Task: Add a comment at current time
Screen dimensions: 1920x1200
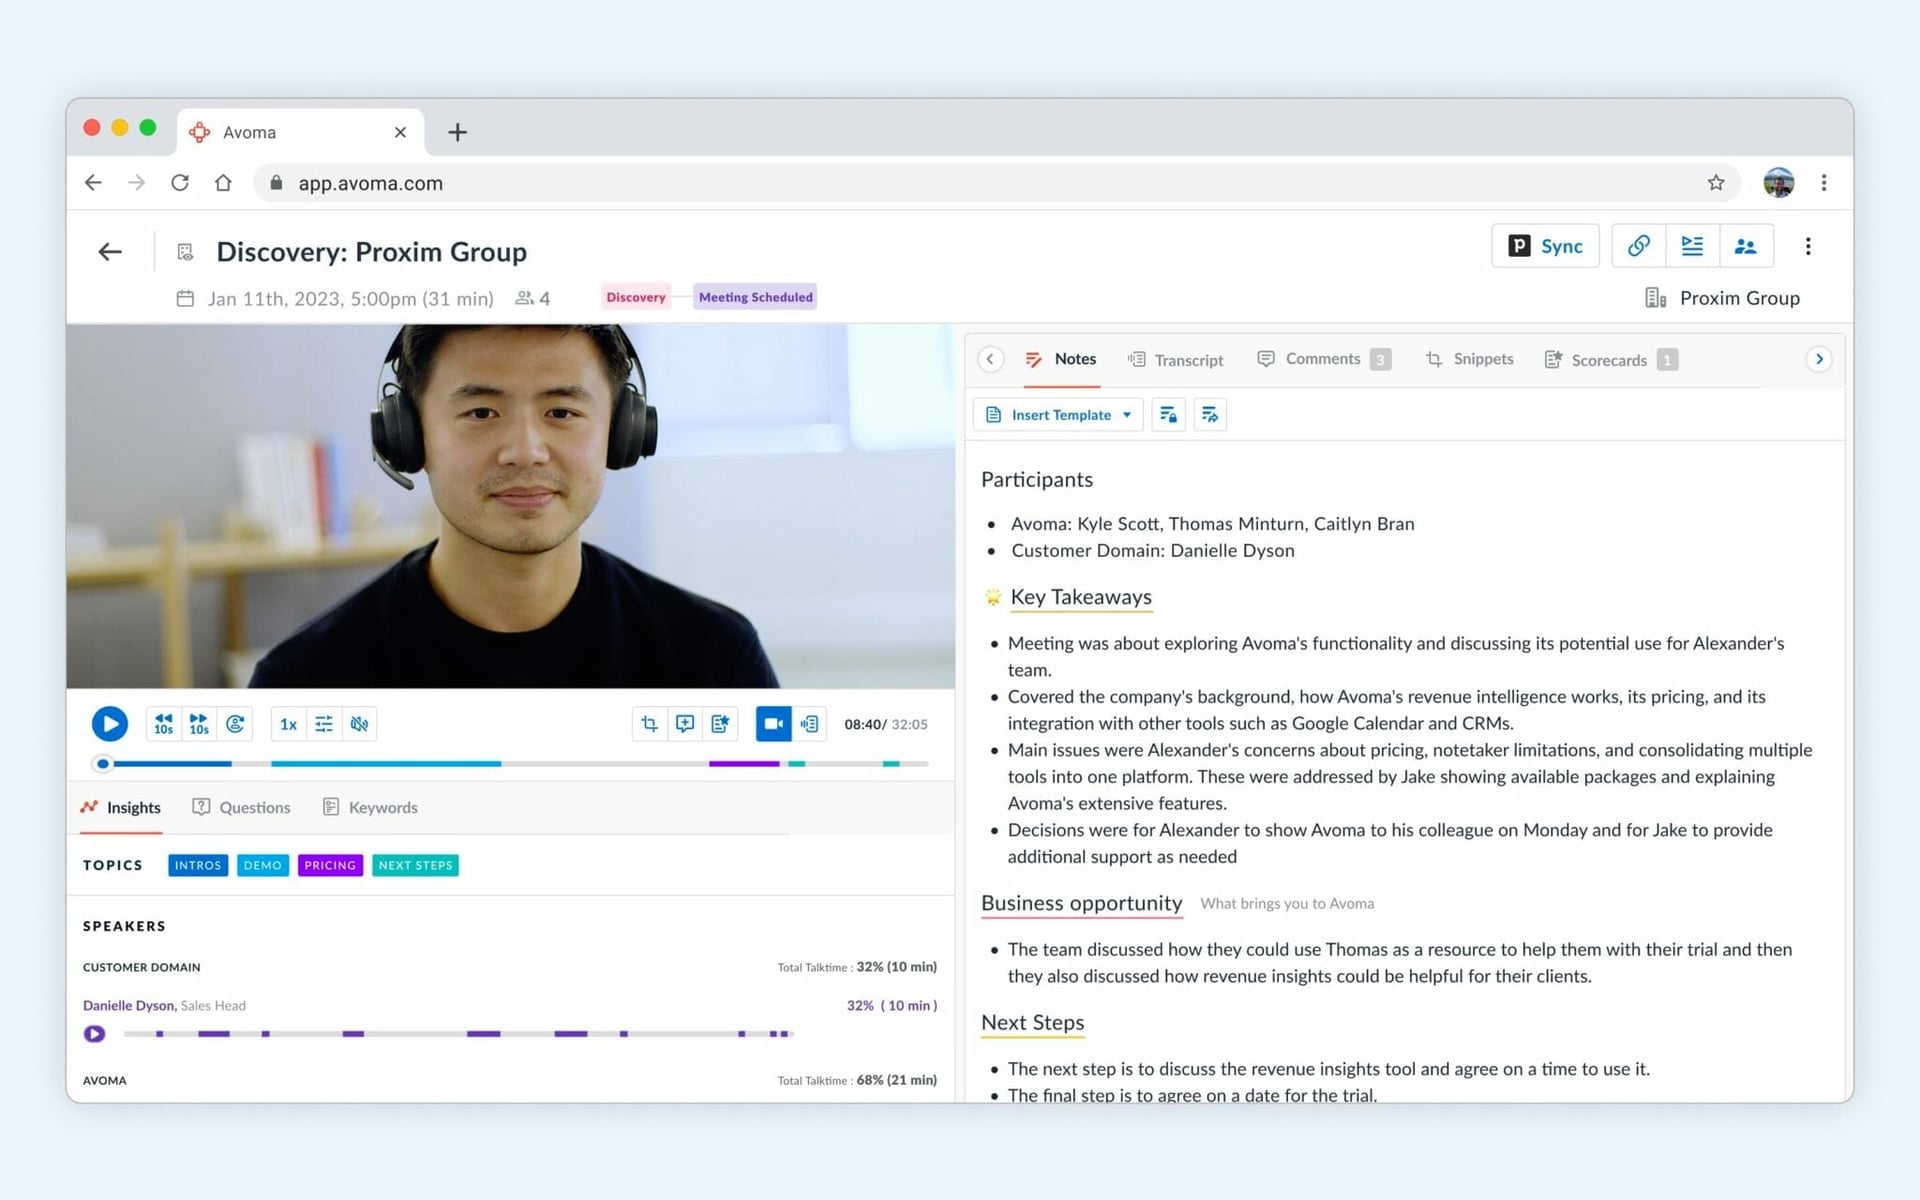Action: point(685,724)
